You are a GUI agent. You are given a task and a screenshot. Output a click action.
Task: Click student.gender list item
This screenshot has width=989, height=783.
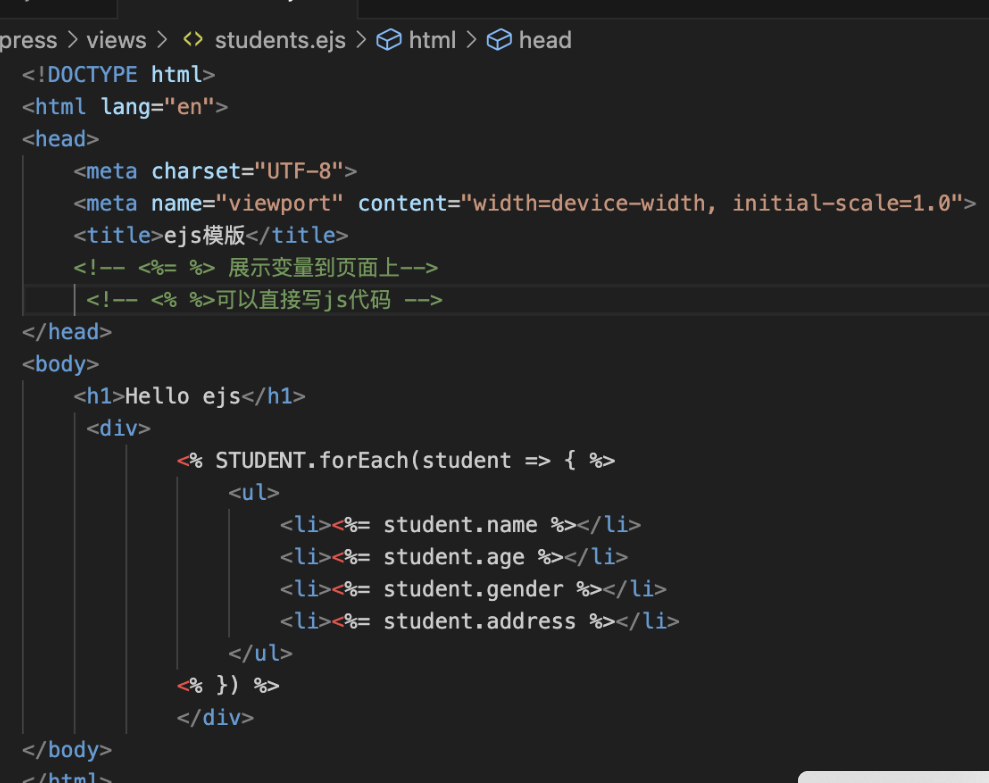(x=473, y=589)
